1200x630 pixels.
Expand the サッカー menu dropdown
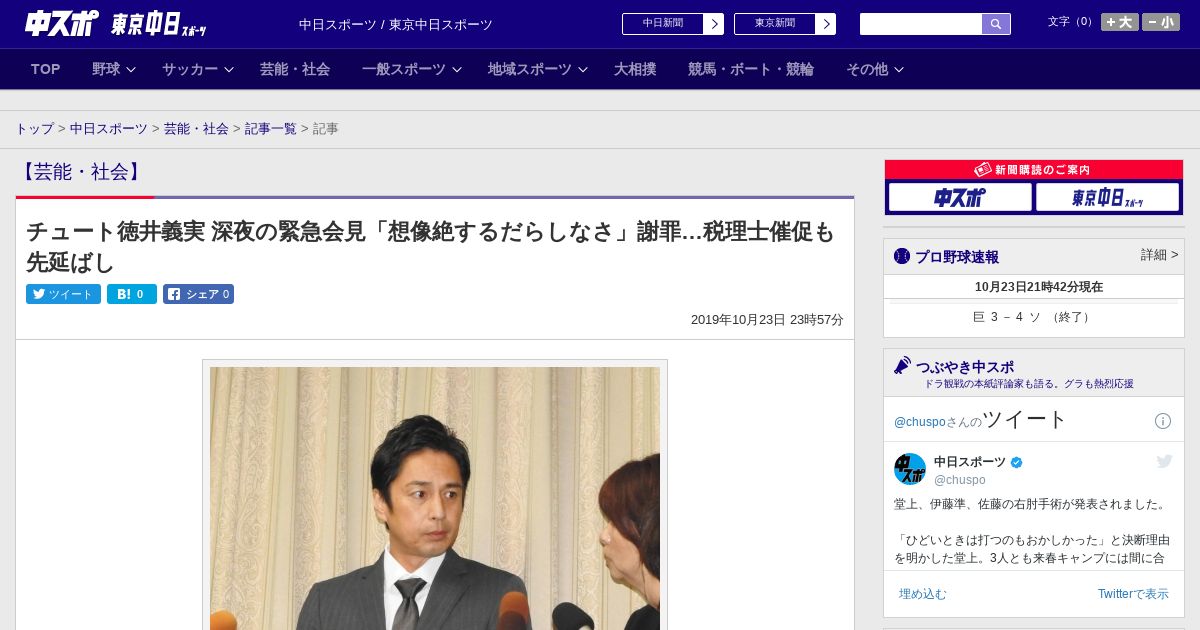(x=198, y=69)
